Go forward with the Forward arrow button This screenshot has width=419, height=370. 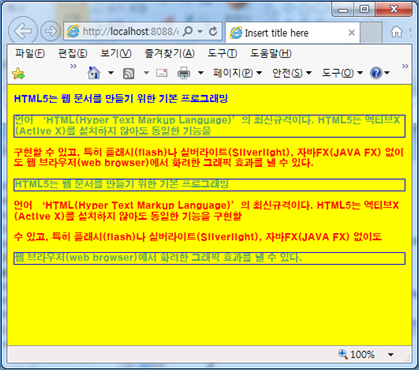point(51,31)
